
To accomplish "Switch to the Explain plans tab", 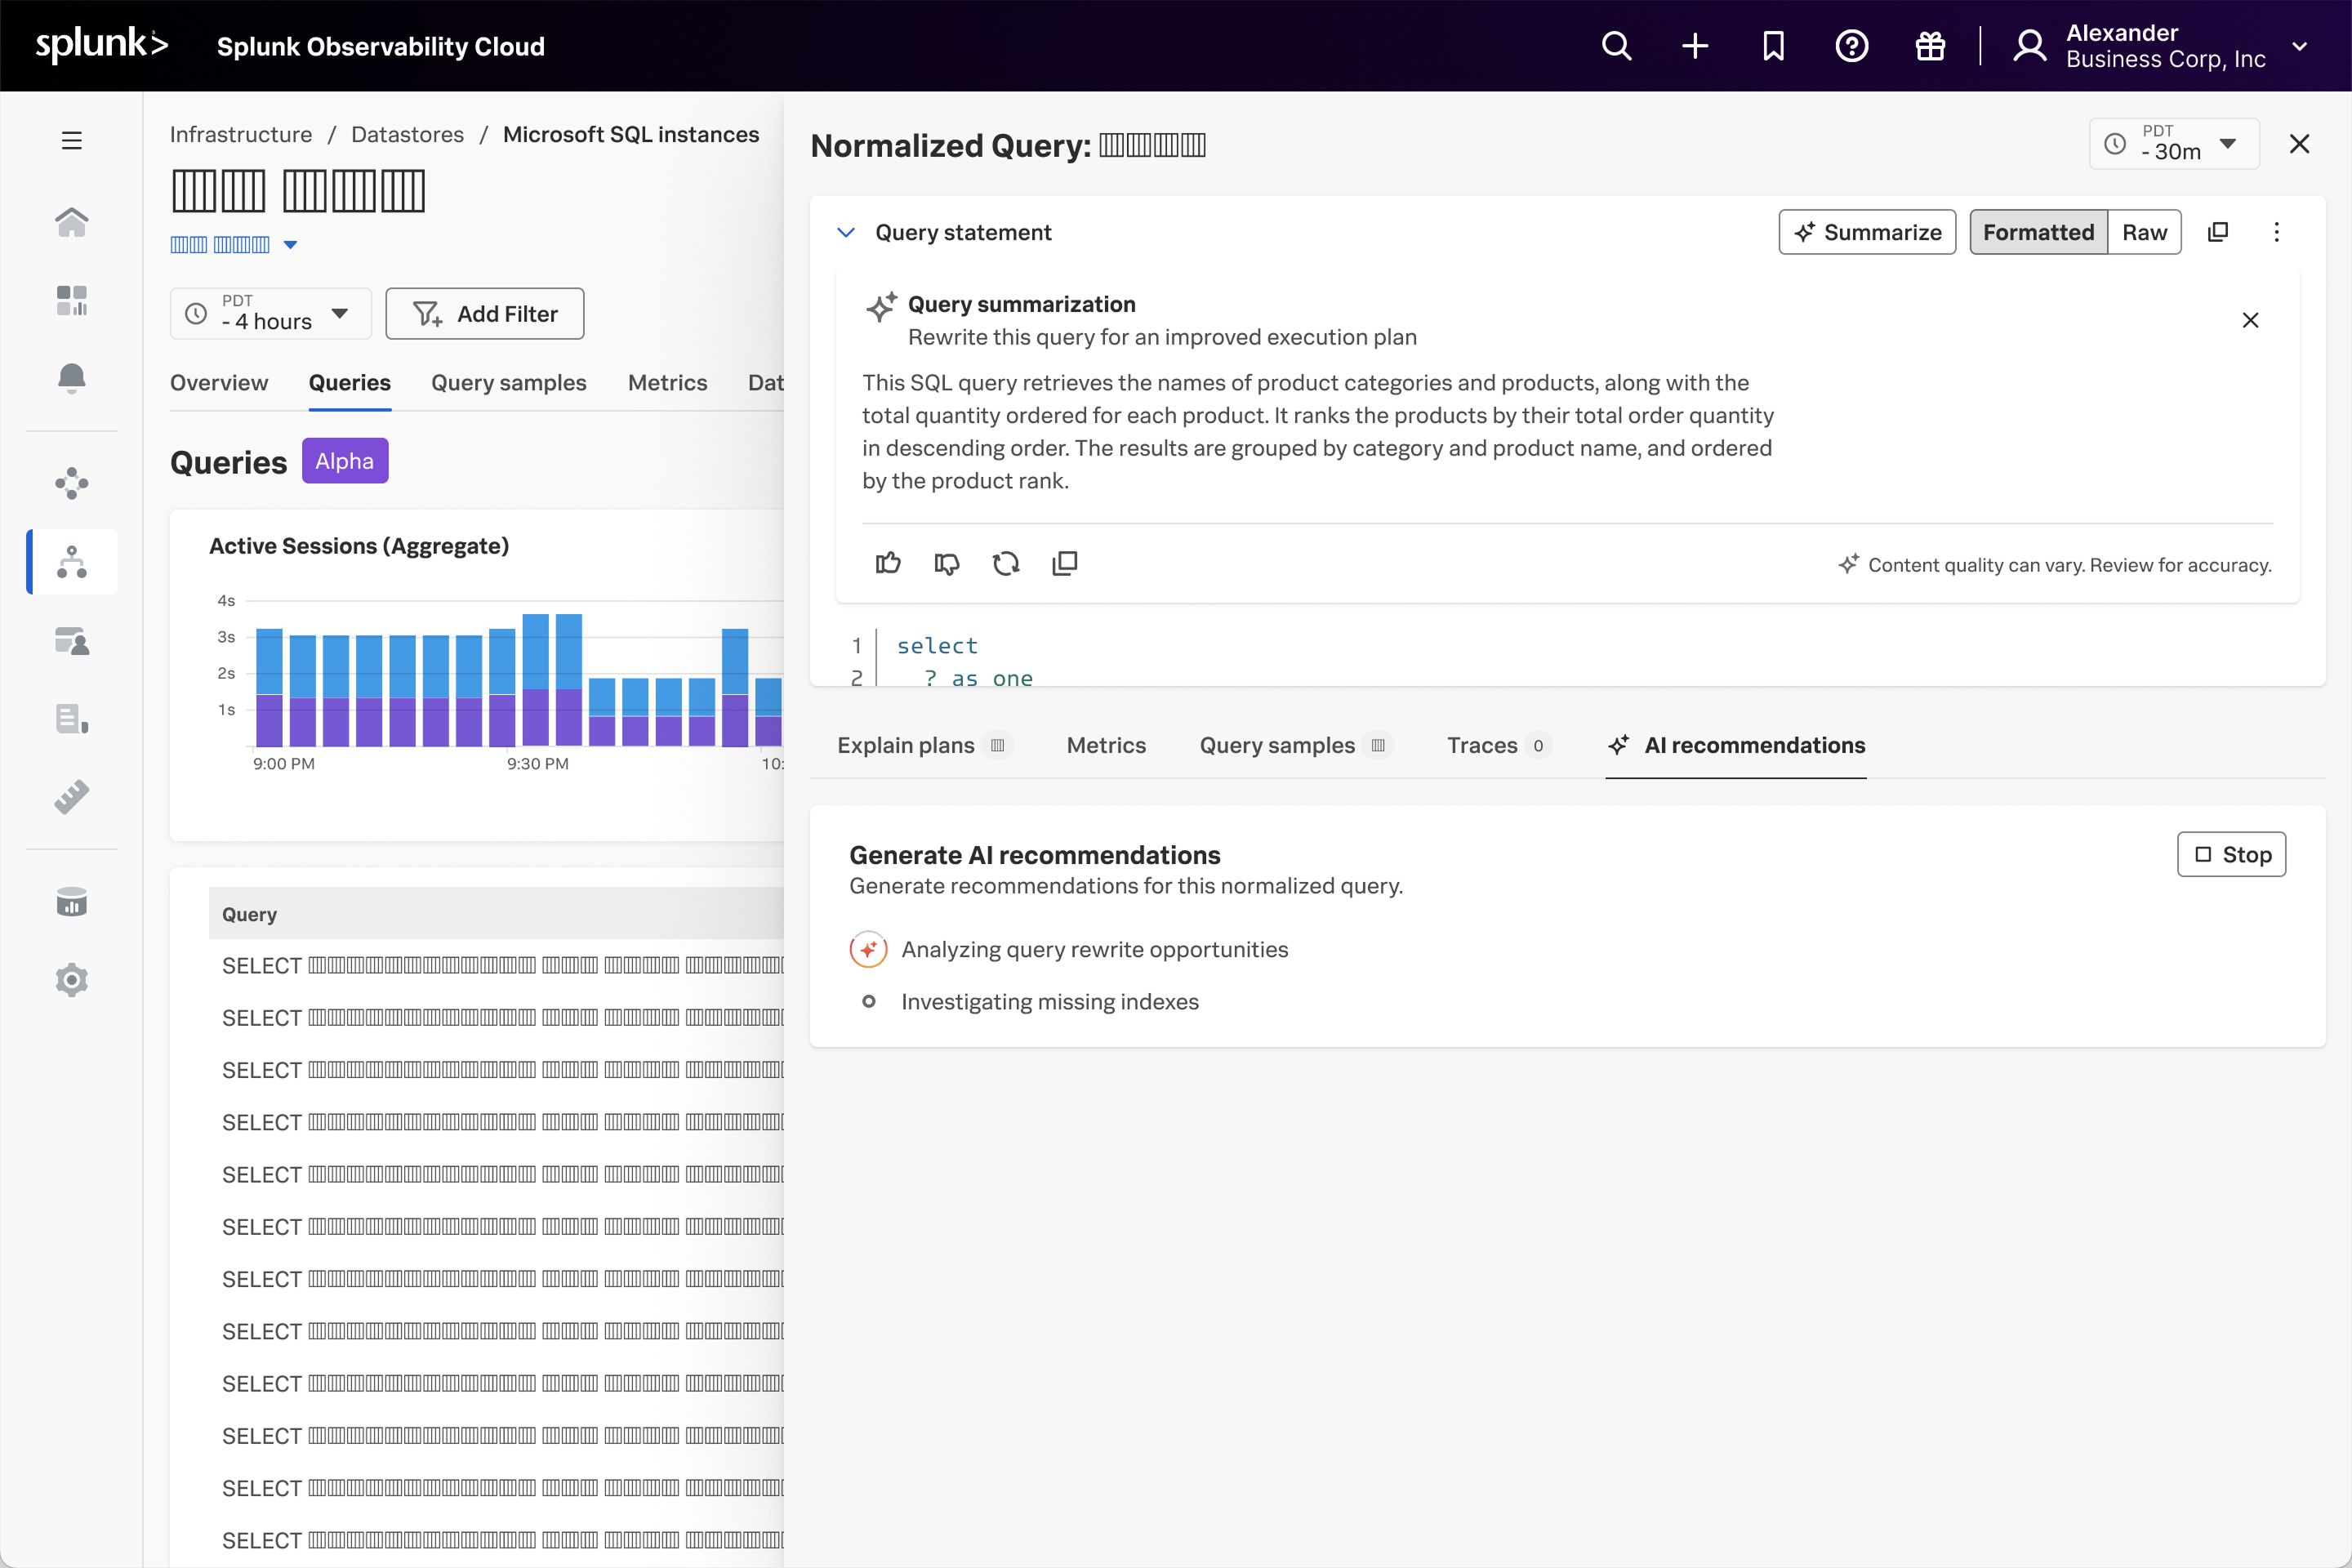I will (906, 745).
